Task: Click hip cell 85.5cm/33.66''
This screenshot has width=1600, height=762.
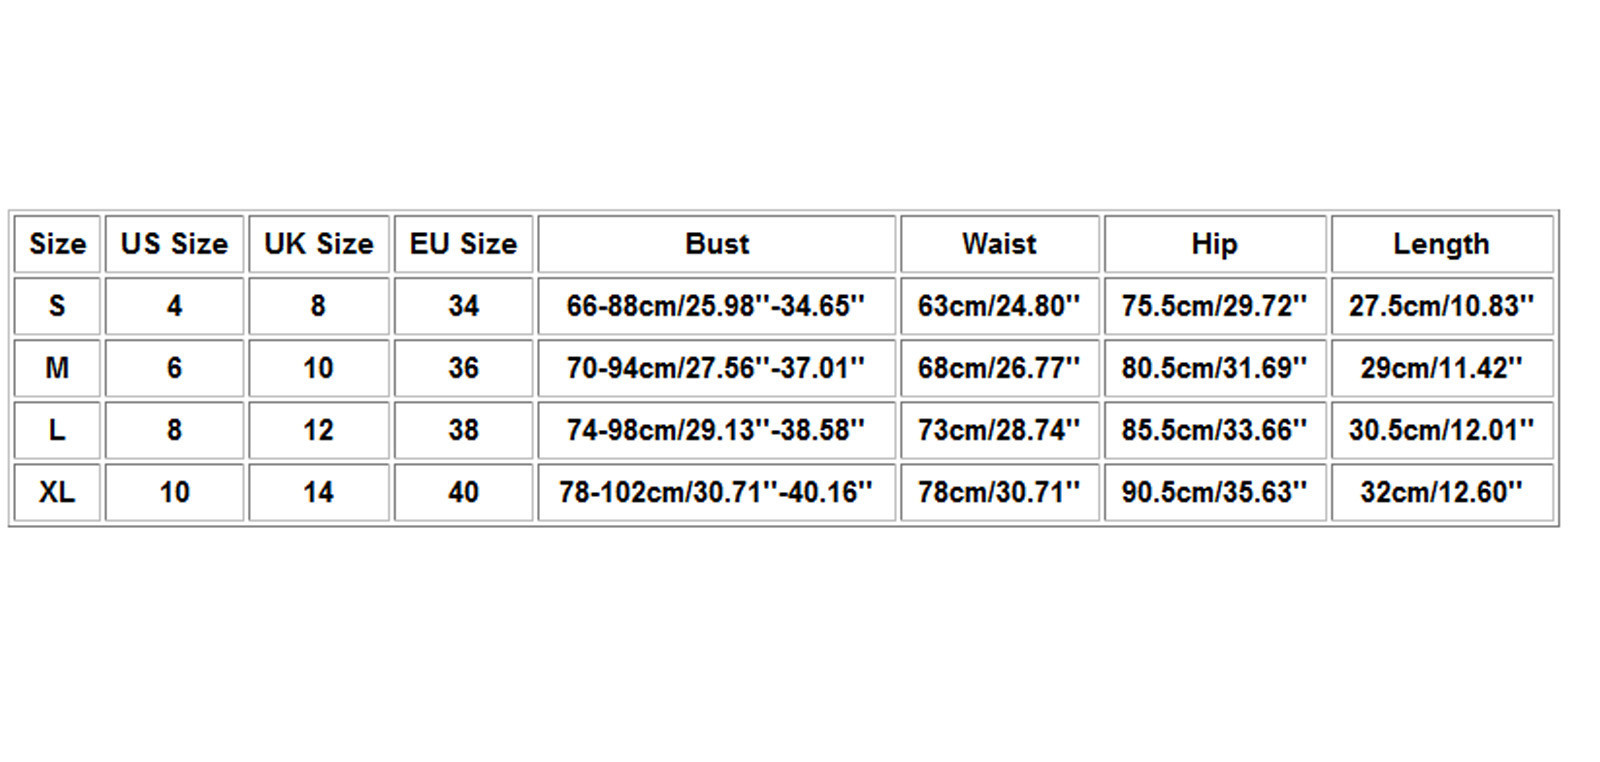Action: 1214,430
